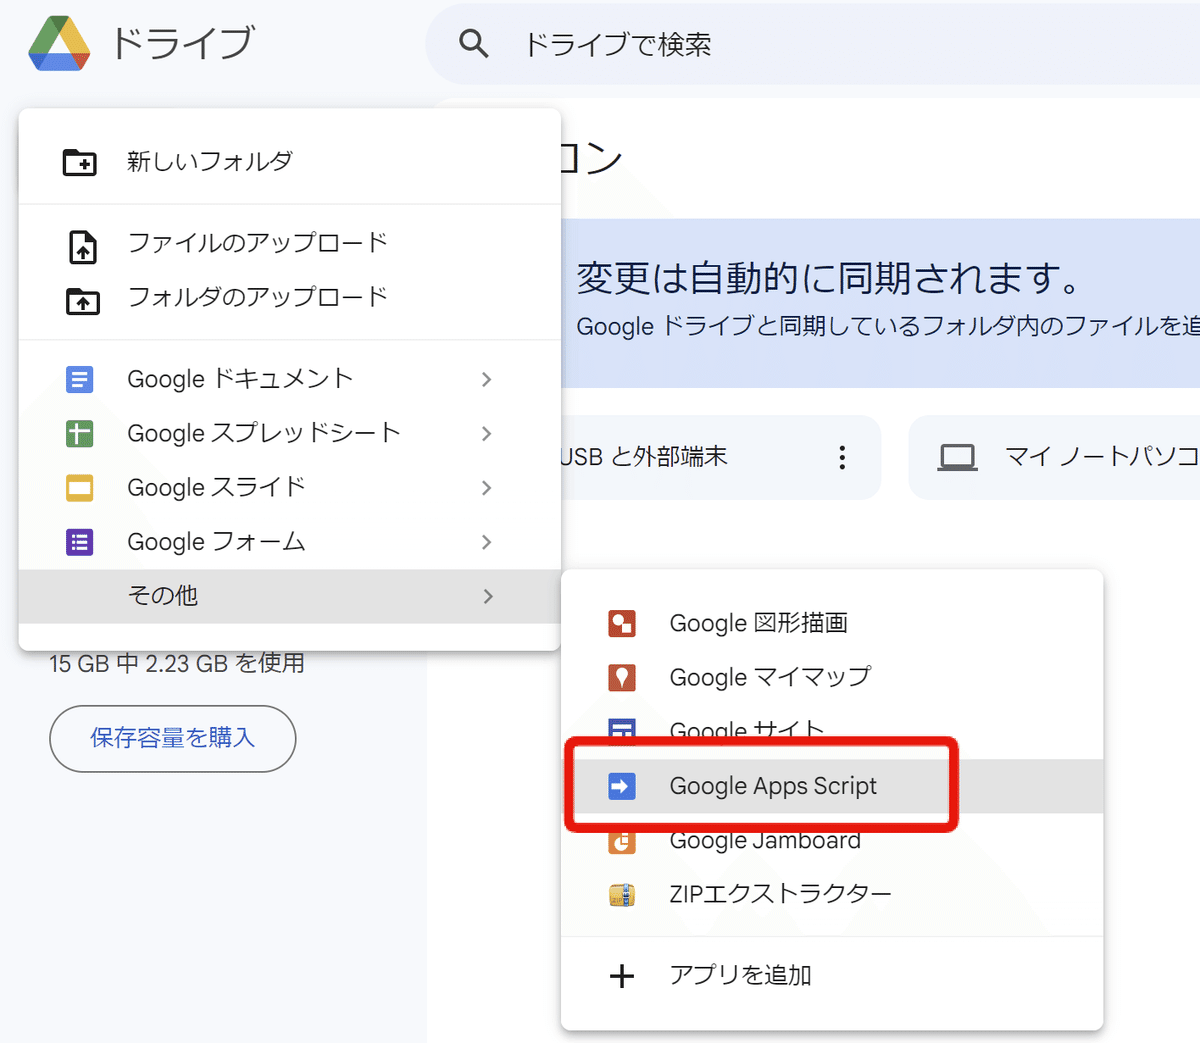Expand the Google スプレッドシート submenu arrow
The image size is (1200, 1043).
(486, 433)
